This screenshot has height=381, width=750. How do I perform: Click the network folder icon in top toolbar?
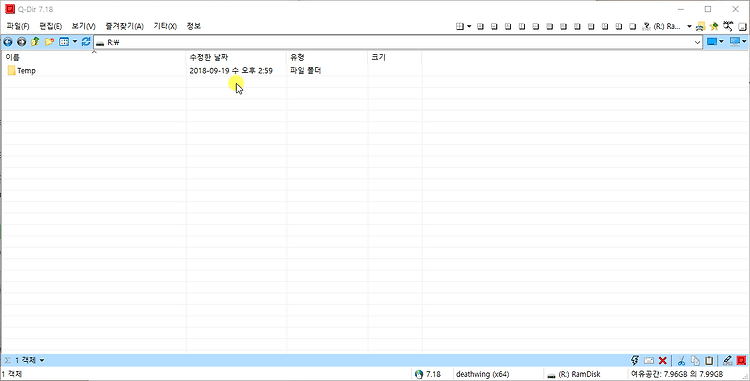pyautogui.click(x=701, y=26)
